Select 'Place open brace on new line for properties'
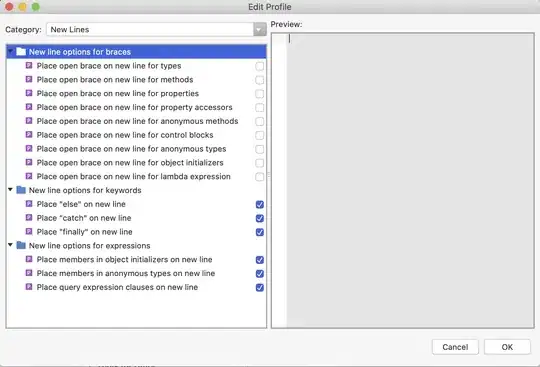This screenshot has width=540, height=367. tap(118, 93)
